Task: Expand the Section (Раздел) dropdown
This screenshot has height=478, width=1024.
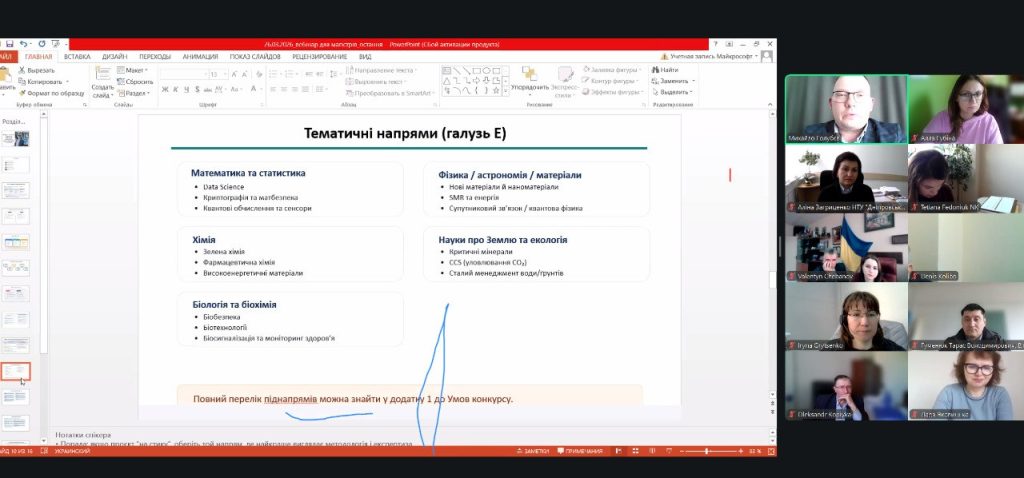Action: [133, 92]
